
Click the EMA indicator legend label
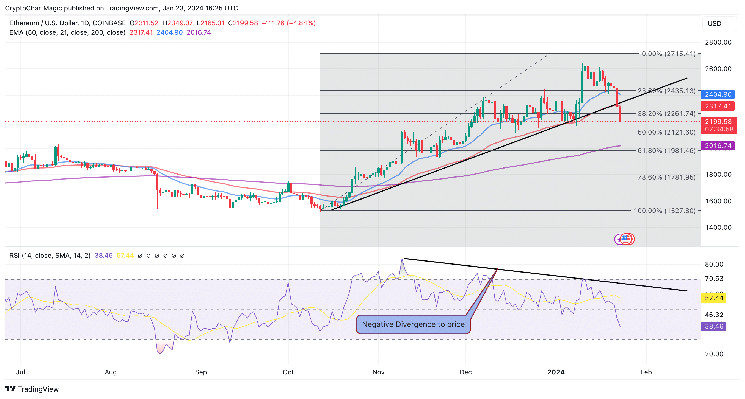coord(67,32)
